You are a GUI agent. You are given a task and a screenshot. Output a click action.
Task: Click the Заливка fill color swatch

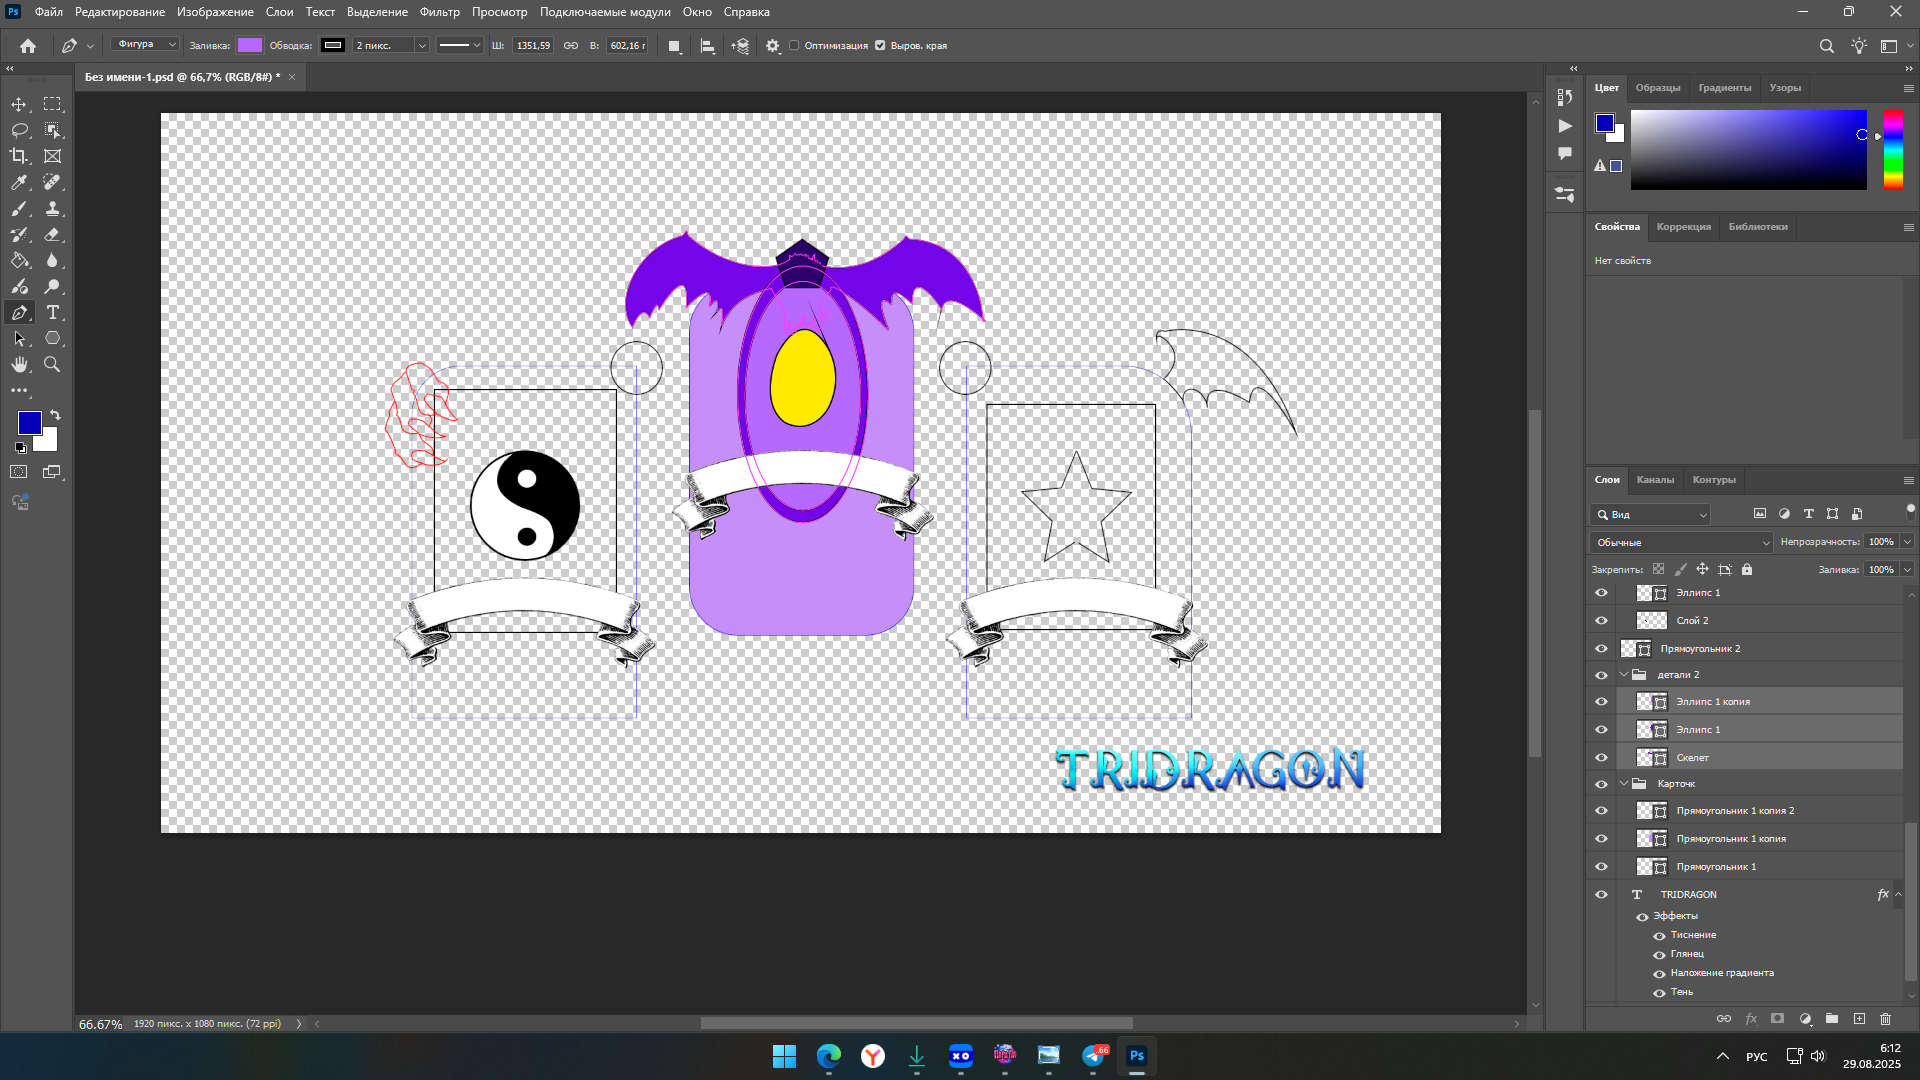pyautogui.click(x=250, y=45)
